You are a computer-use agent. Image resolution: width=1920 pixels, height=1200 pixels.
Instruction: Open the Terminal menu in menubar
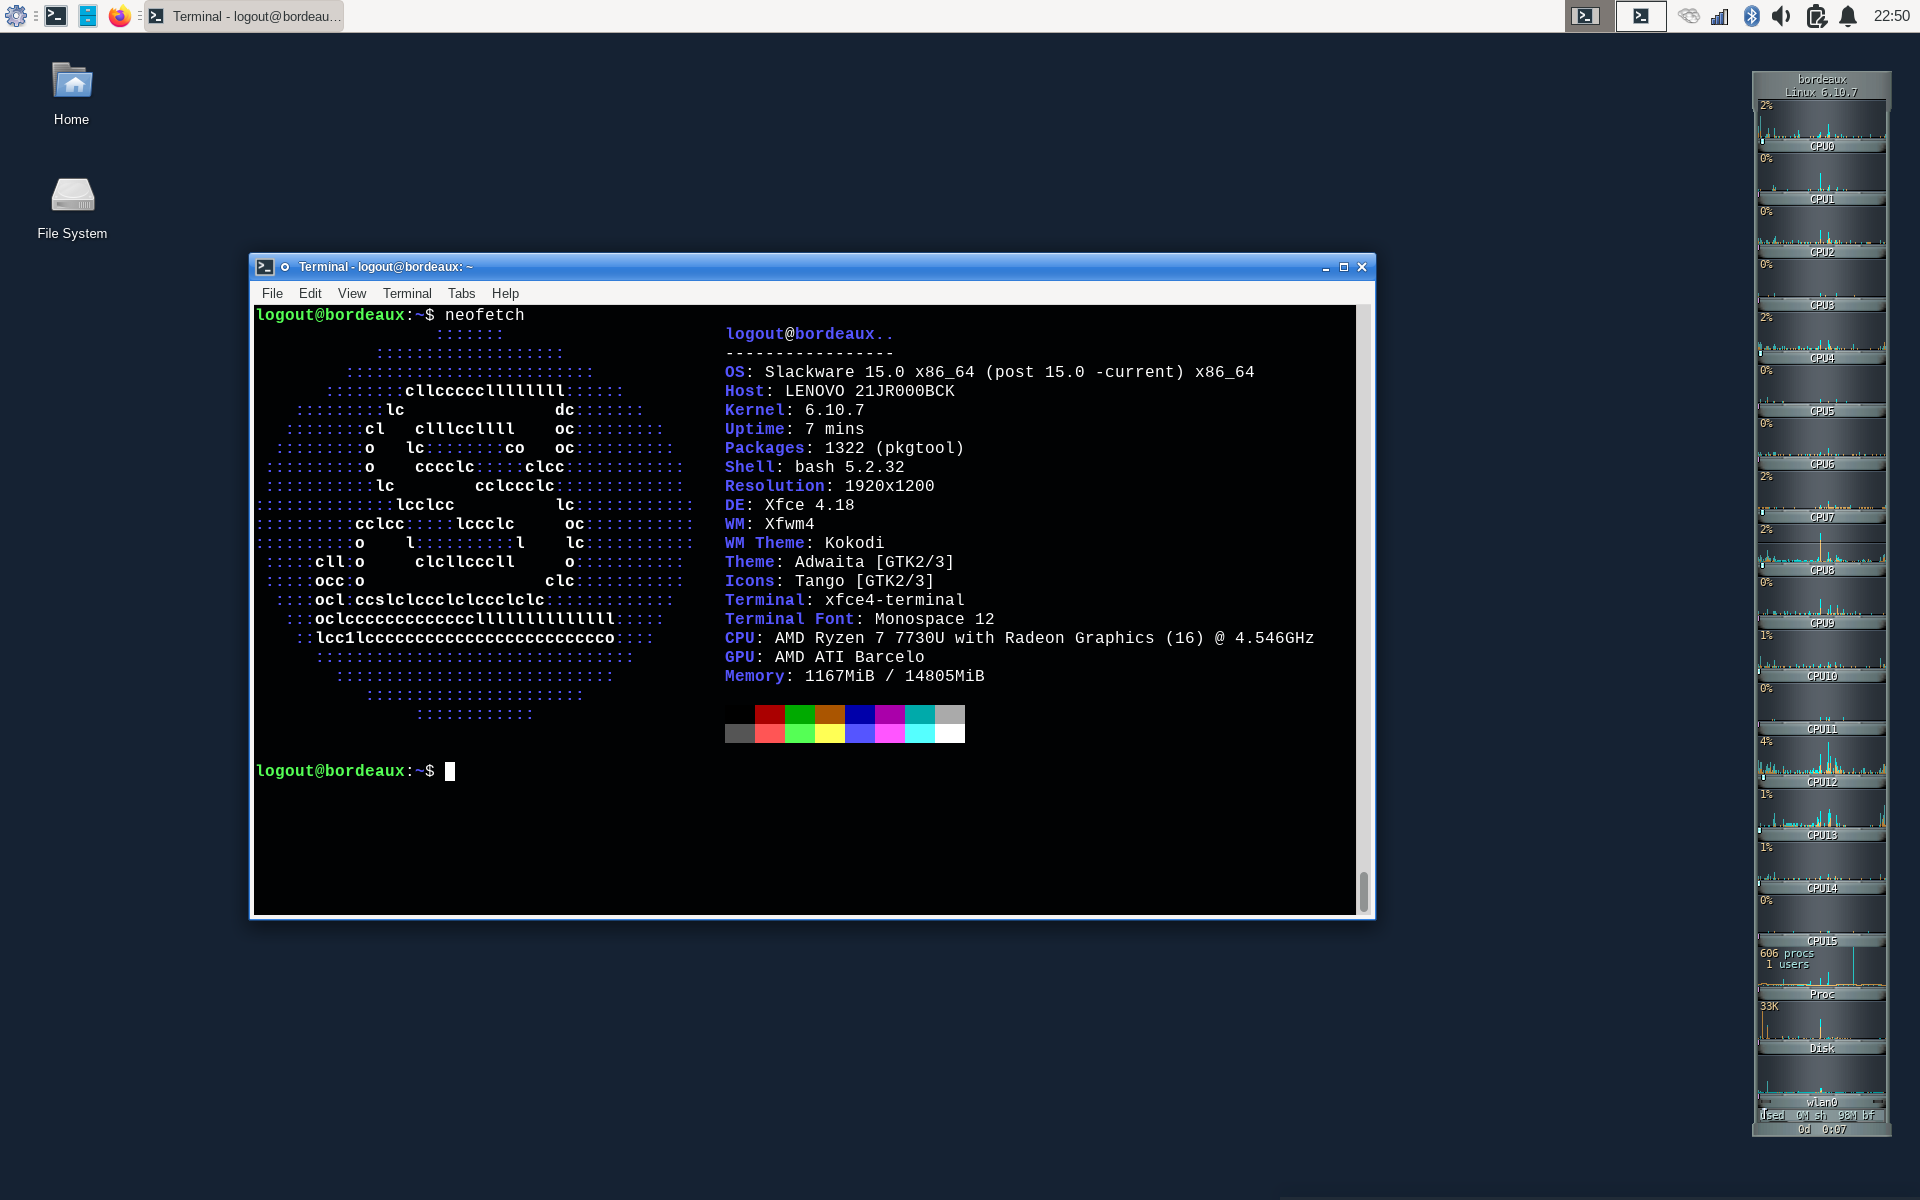407,293
